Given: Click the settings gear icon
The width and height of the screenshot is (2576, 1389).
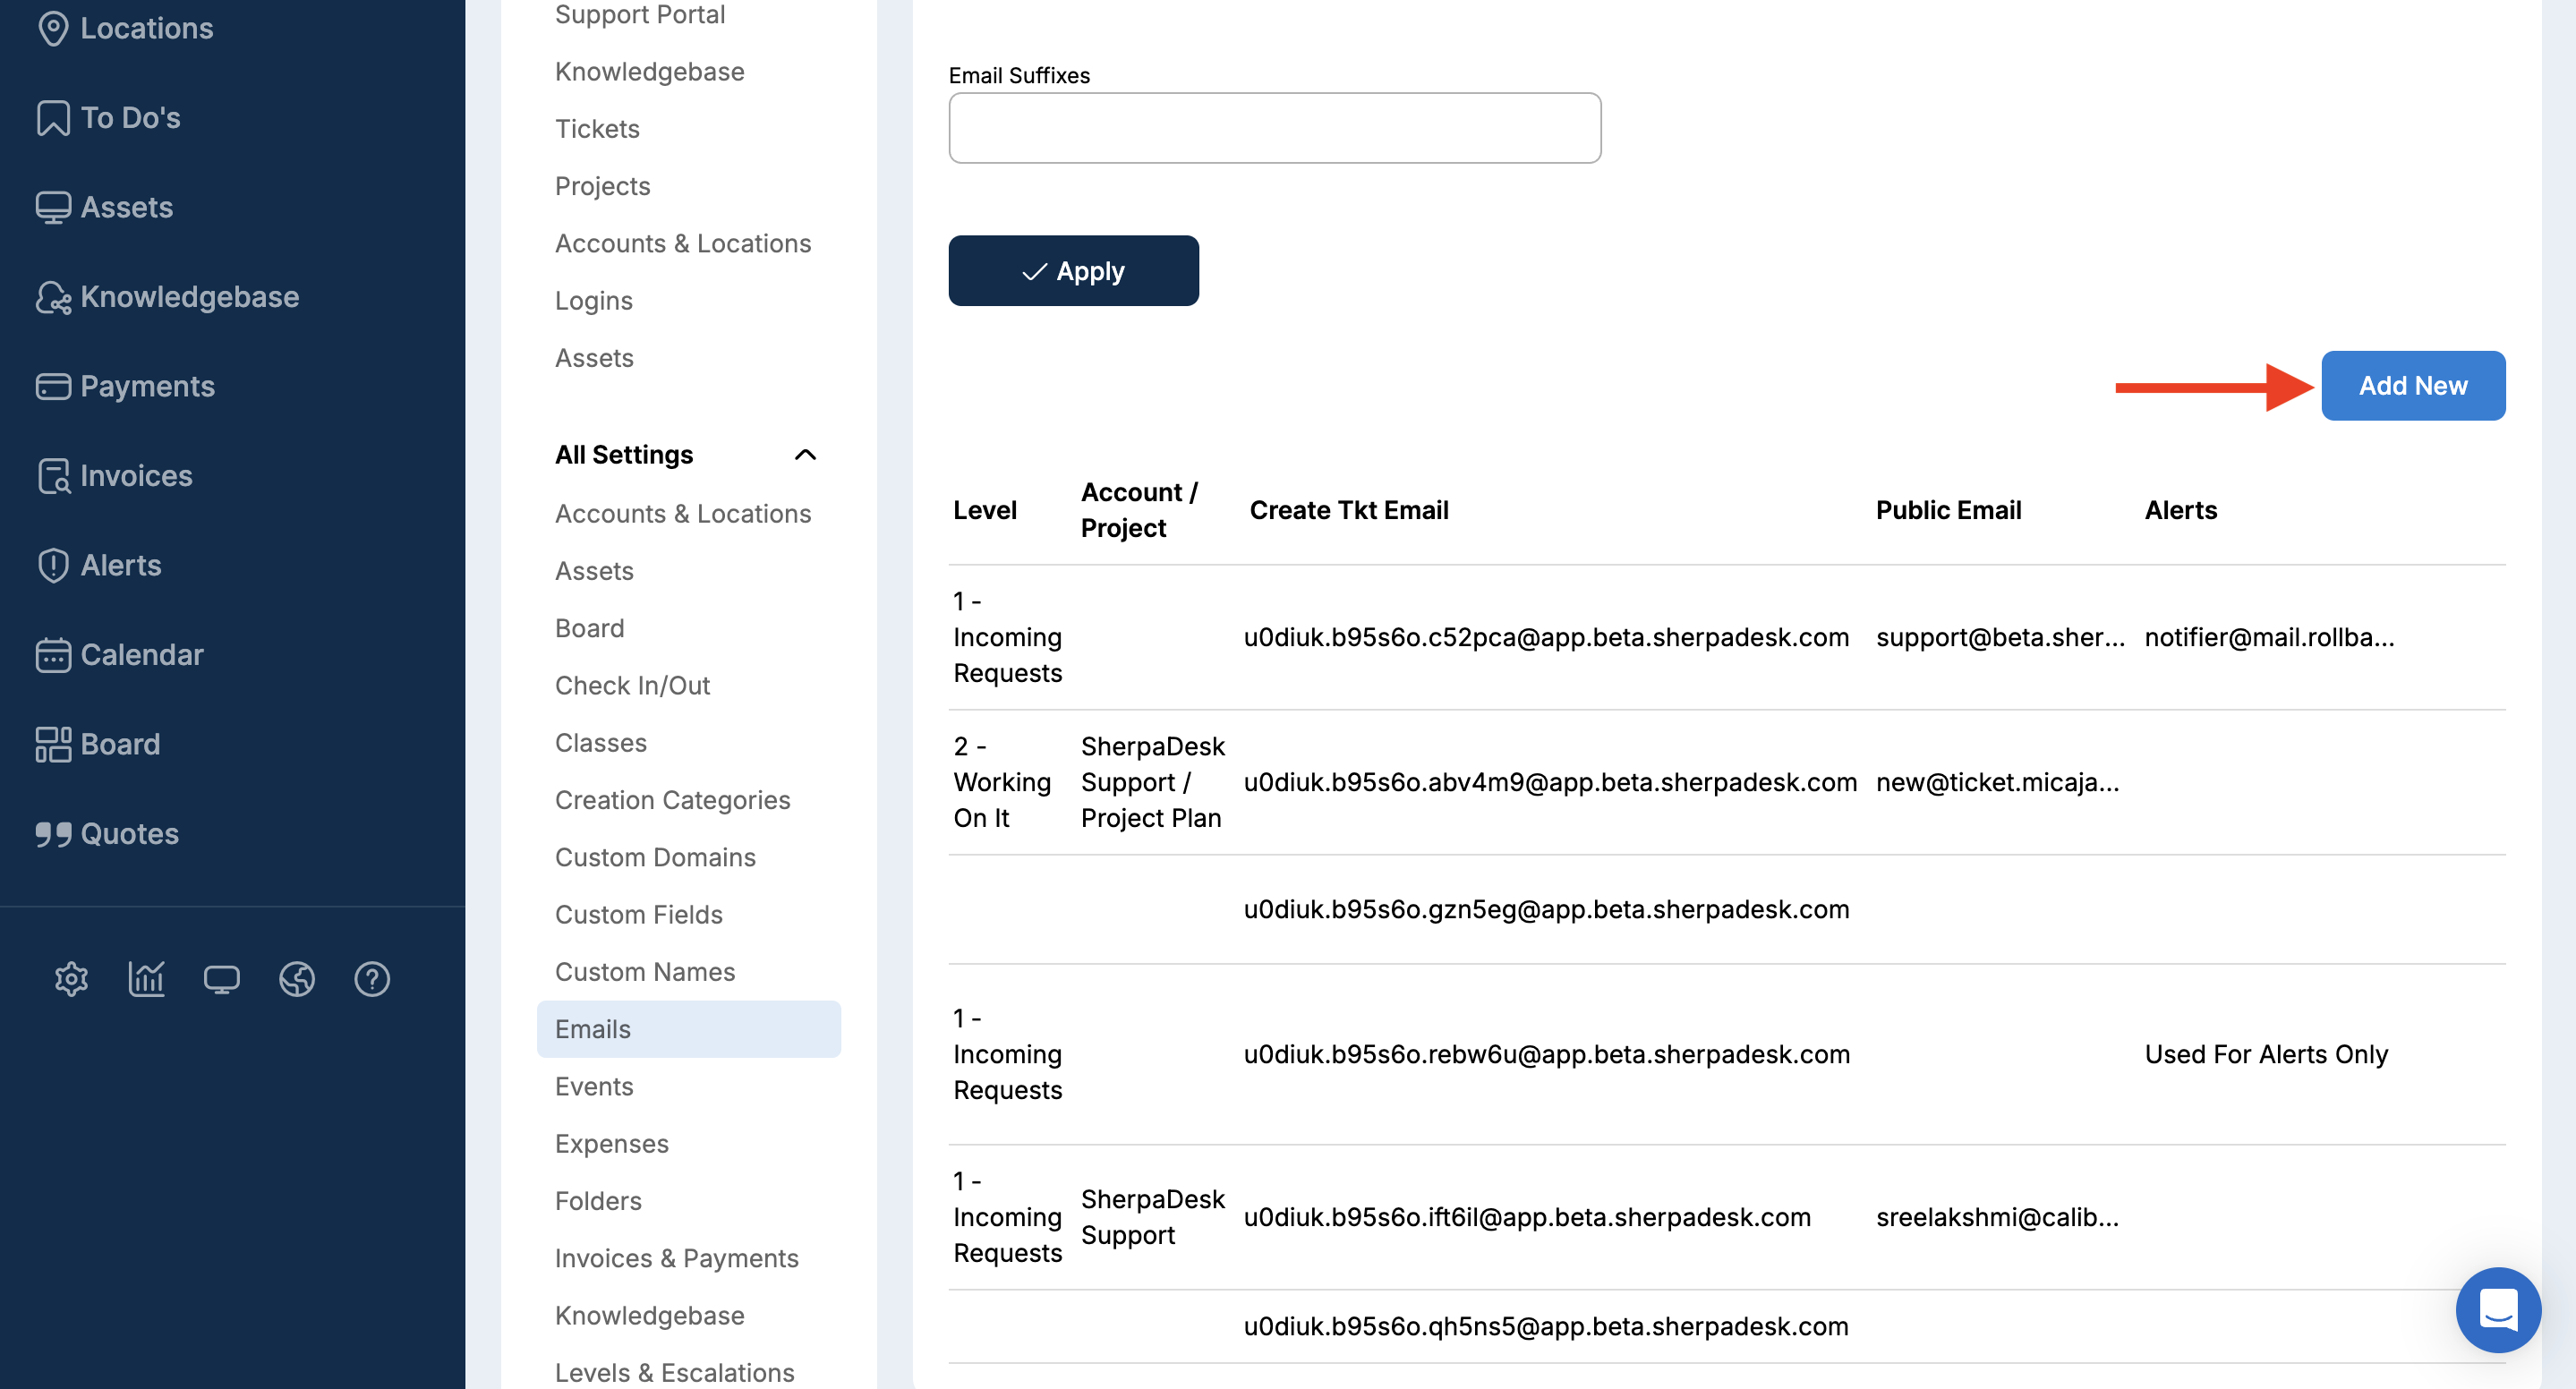Looking at the screenshot, I should pyautogui.click(x=71, y=978).
